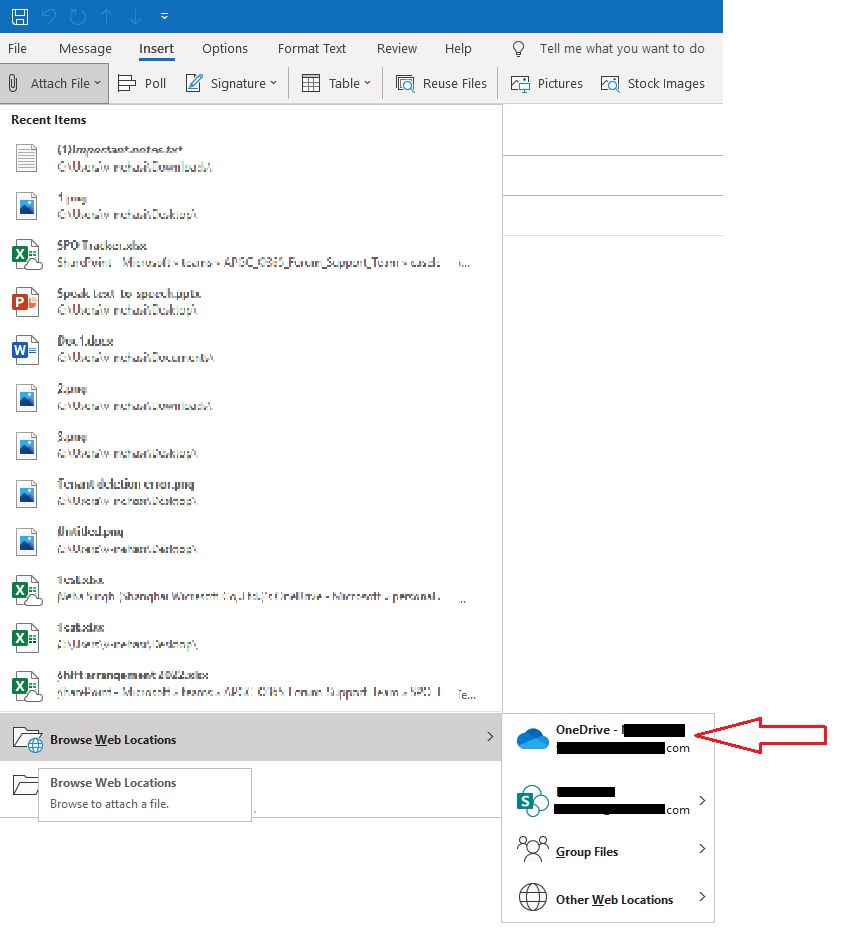
Task: Click the Save icon in the title bar
Action: tap(20, 17)
